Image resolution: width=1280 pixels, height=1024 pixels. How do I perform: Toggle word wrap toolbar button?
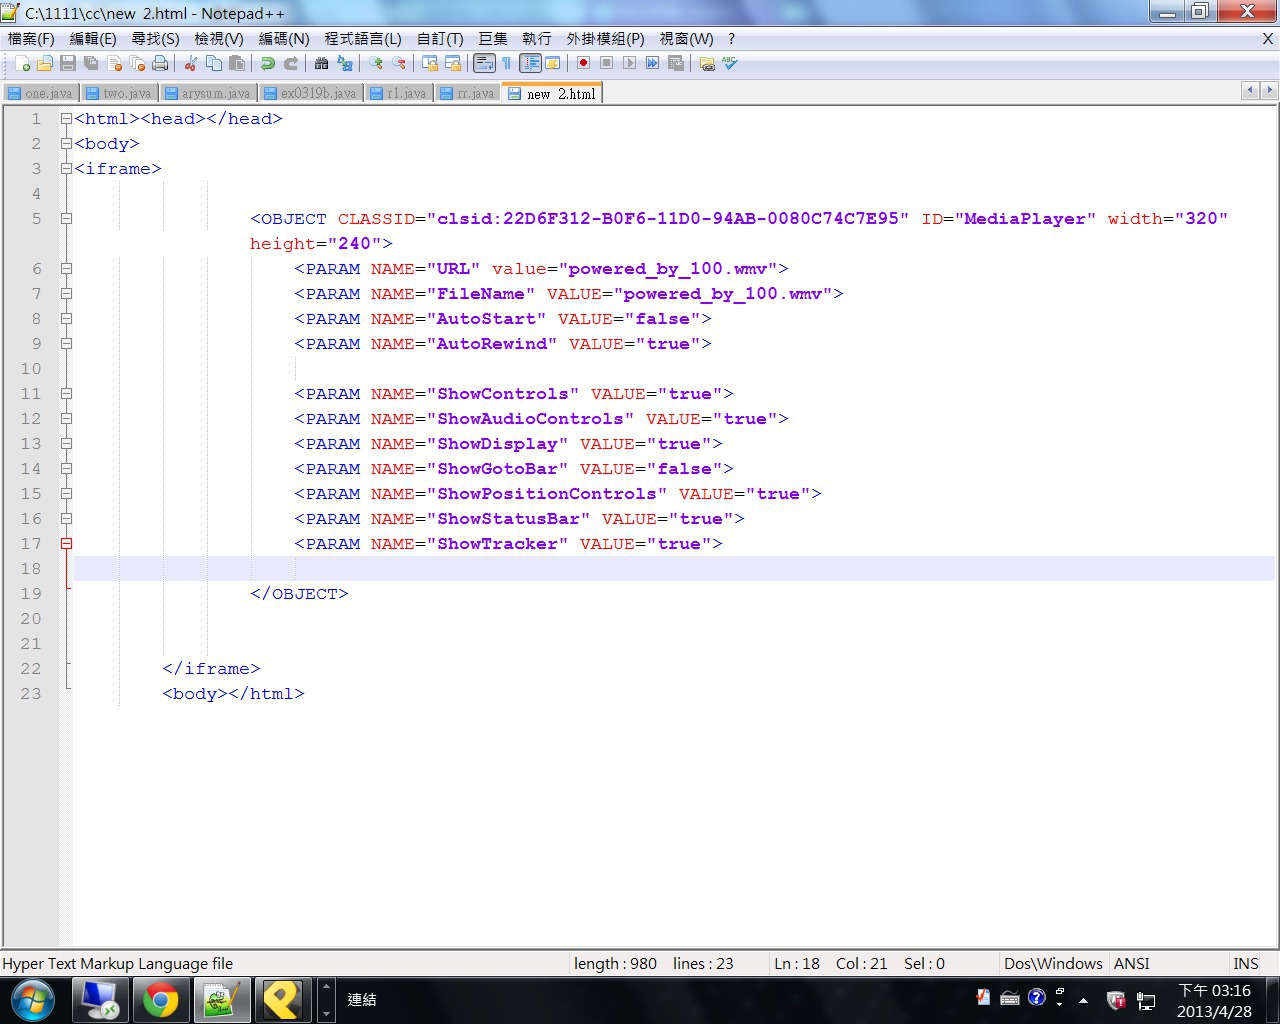click(x=484, y=64)
